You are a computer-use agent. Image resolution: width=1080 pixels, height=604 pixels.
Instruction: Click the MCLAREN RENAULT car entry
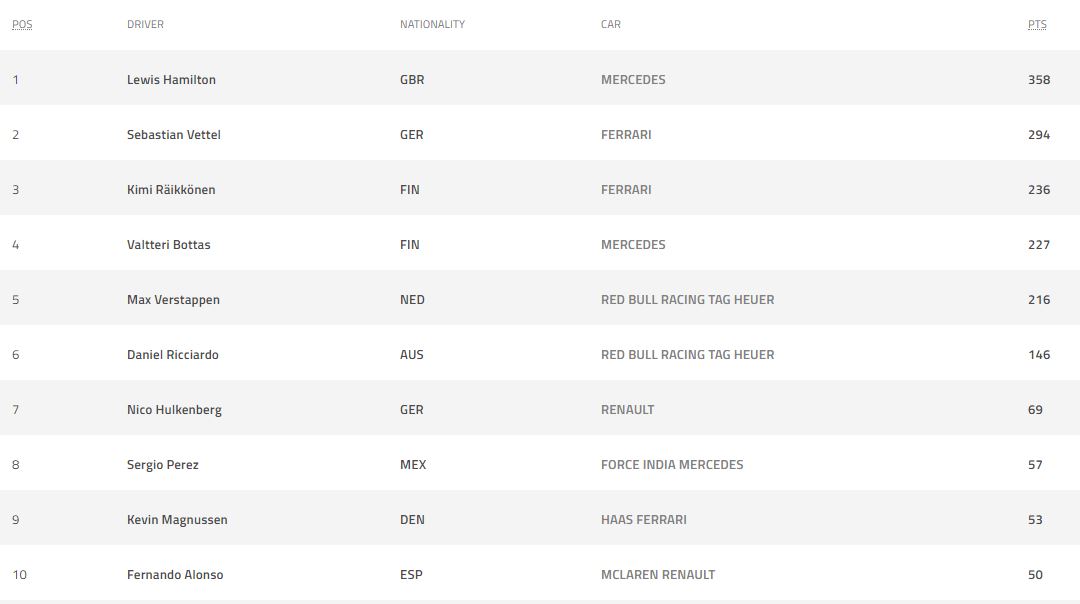point(658,575)
